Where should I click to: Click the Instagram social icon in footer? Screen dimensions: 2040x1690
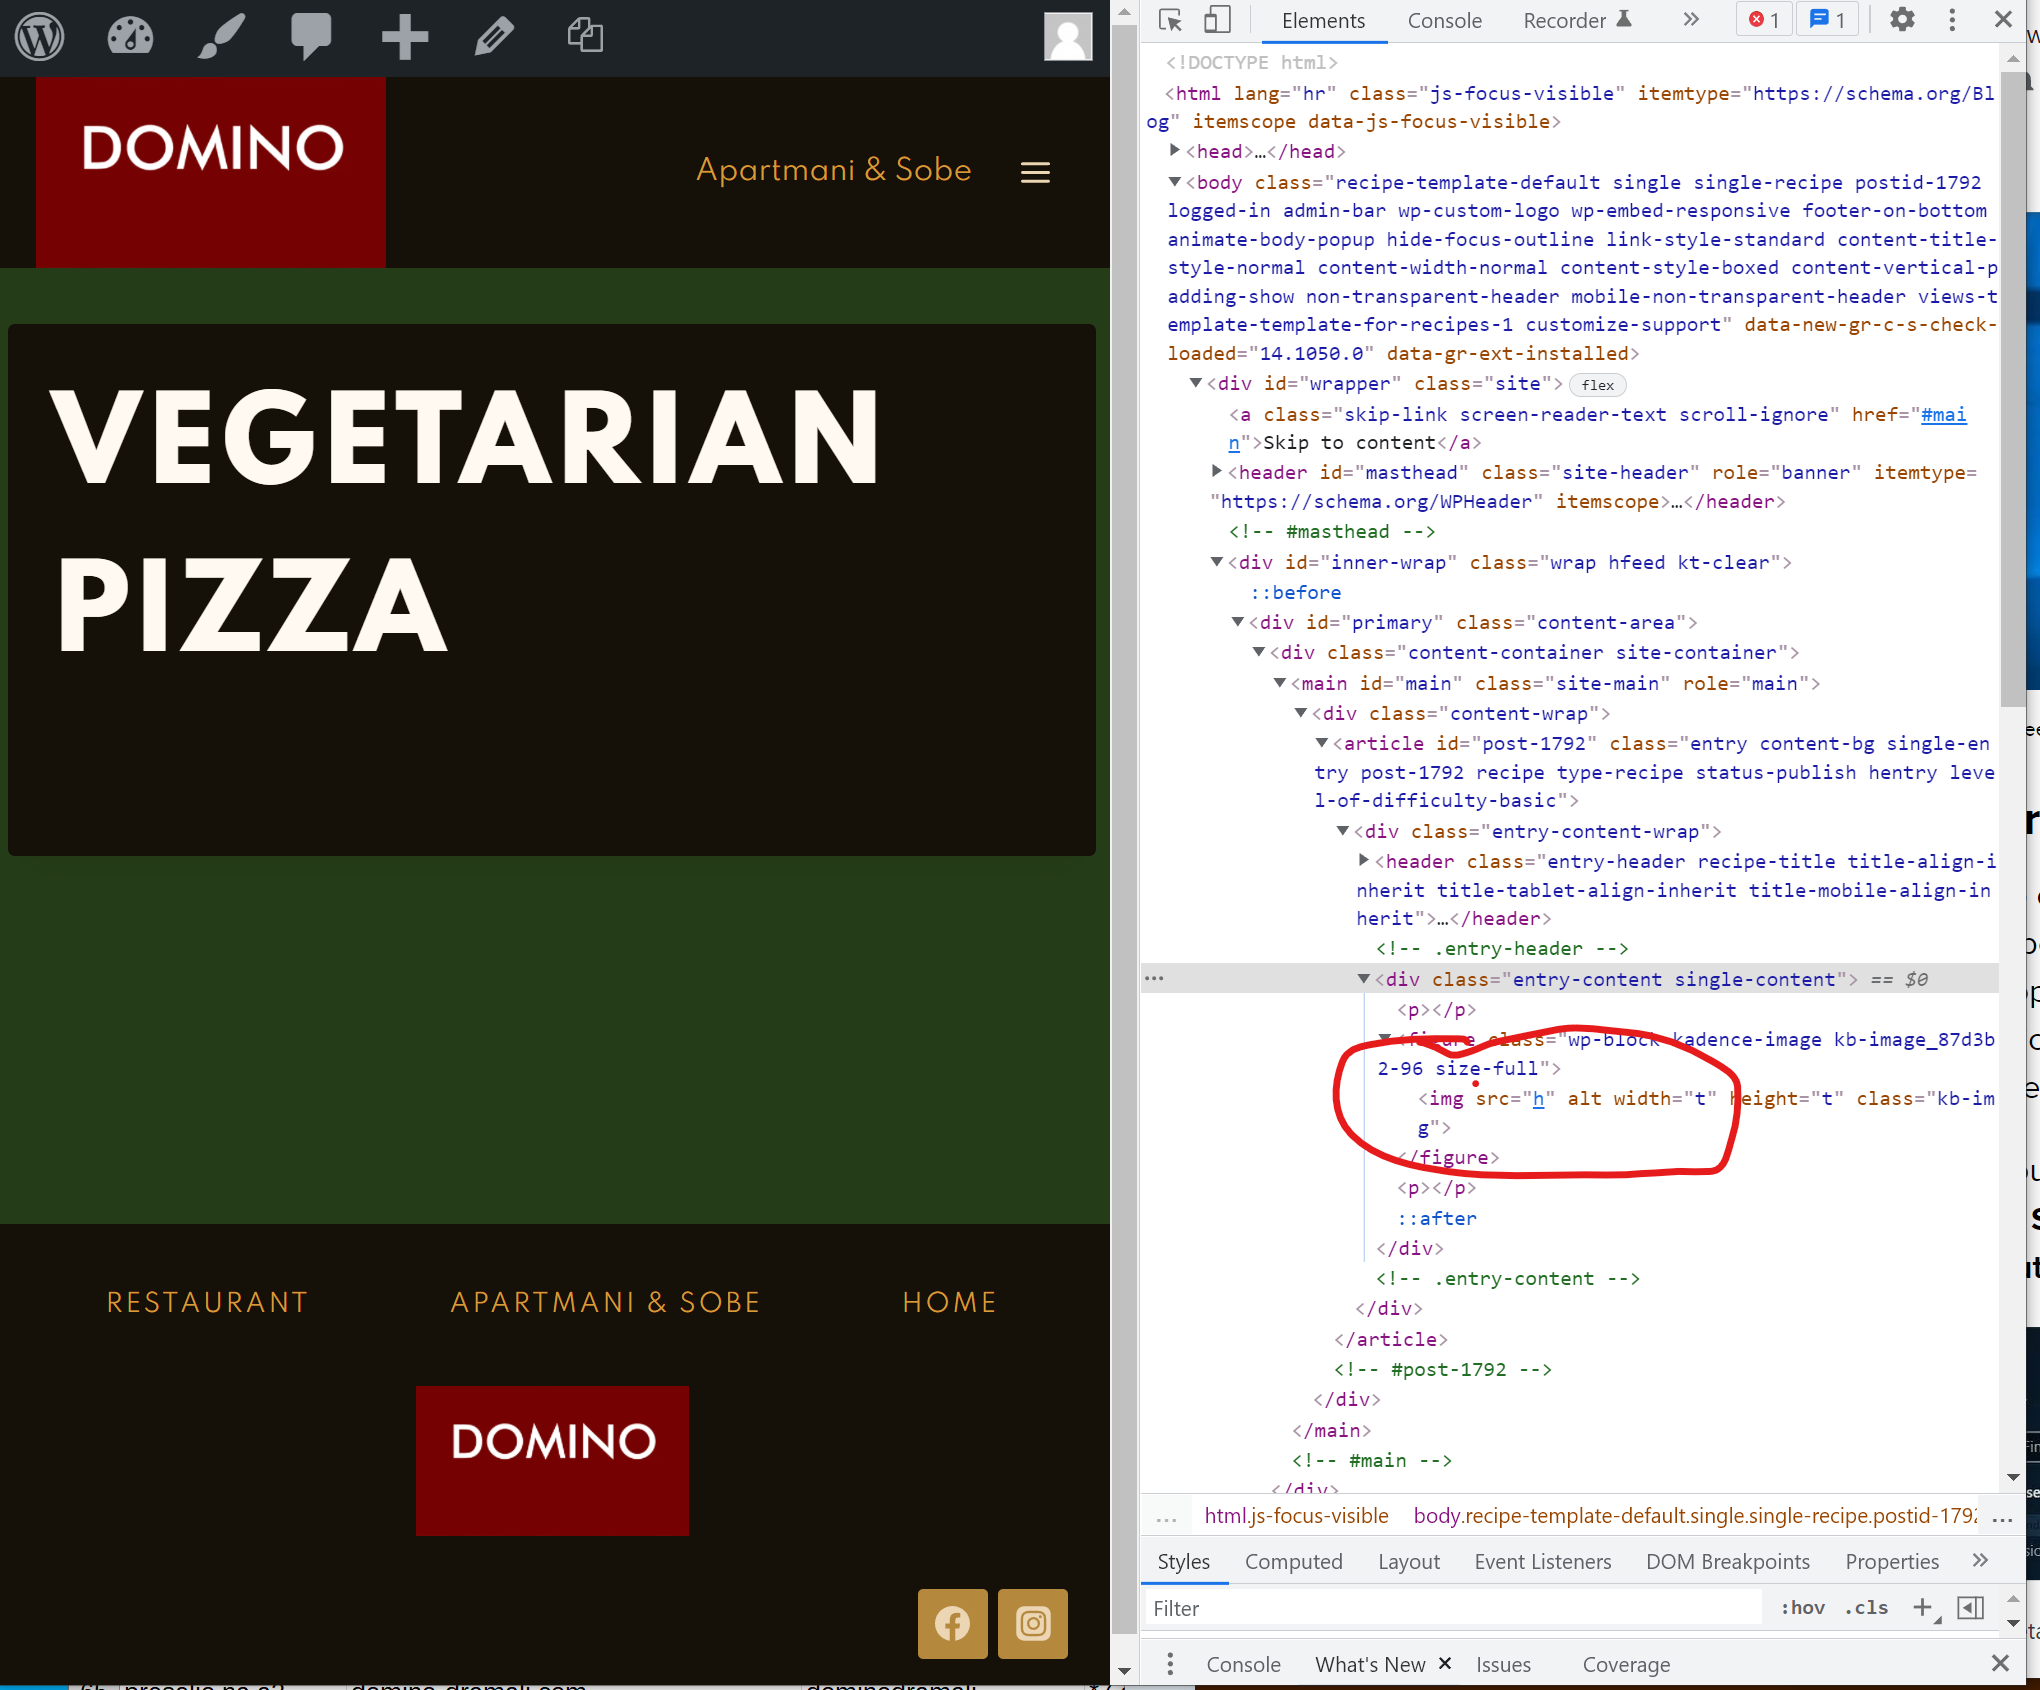(1033, 1623)
